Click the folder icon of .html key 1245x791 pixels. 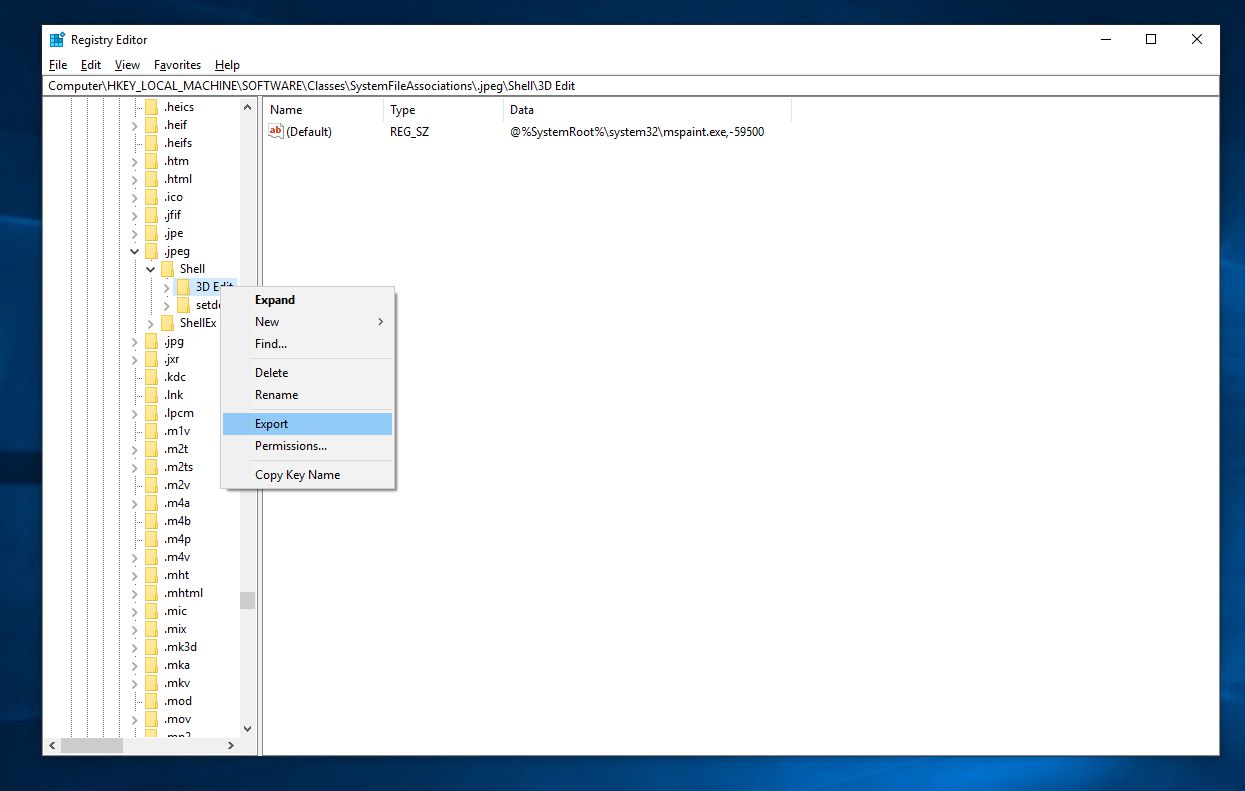click(151, 179)
